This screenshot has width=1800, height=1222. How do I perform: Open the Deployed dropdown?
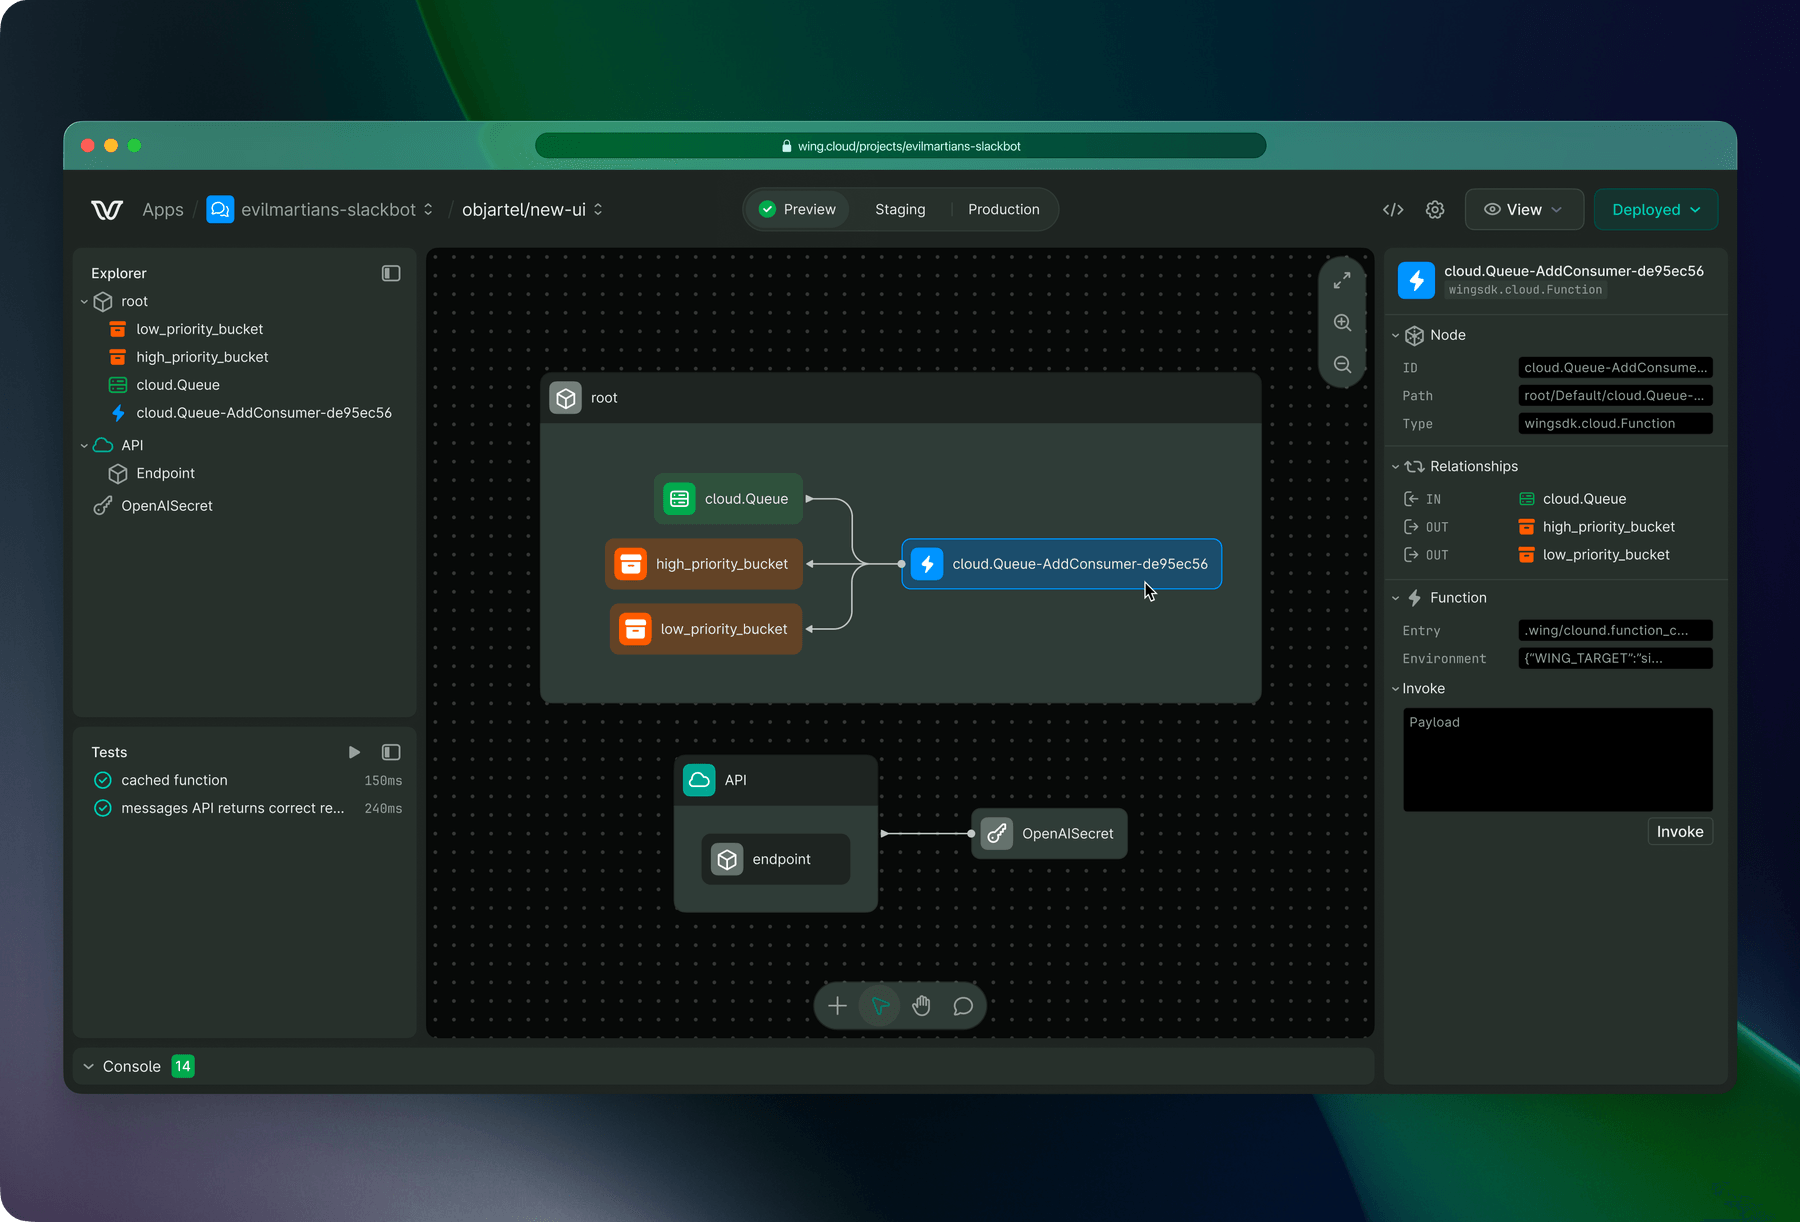[x=1655, y=209]
